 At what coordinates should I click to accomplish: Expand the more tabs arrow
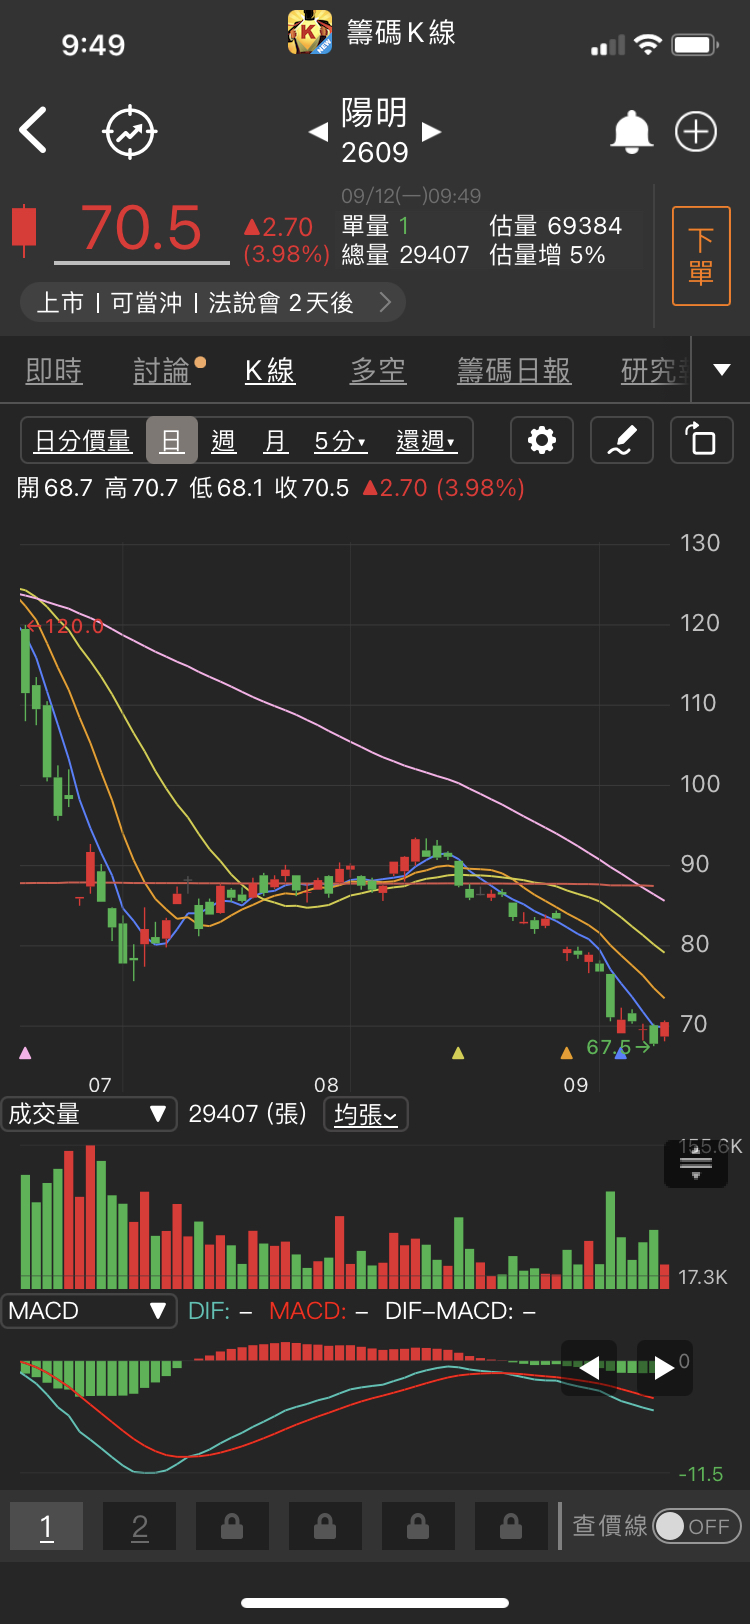tap(721, 370)
